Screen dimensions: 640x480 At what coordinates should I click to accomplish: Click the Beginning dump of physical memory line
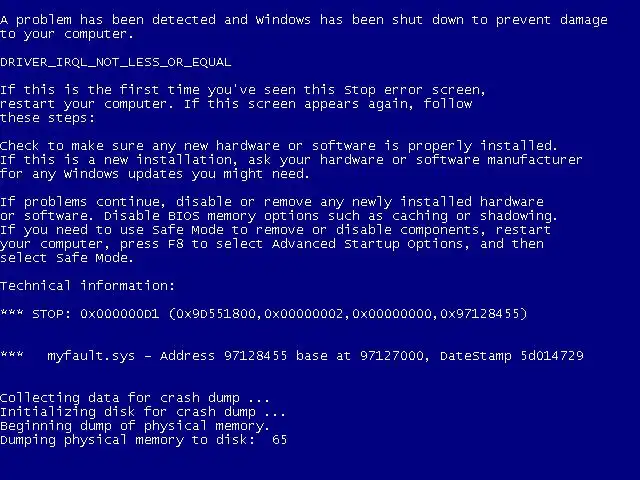135,426
